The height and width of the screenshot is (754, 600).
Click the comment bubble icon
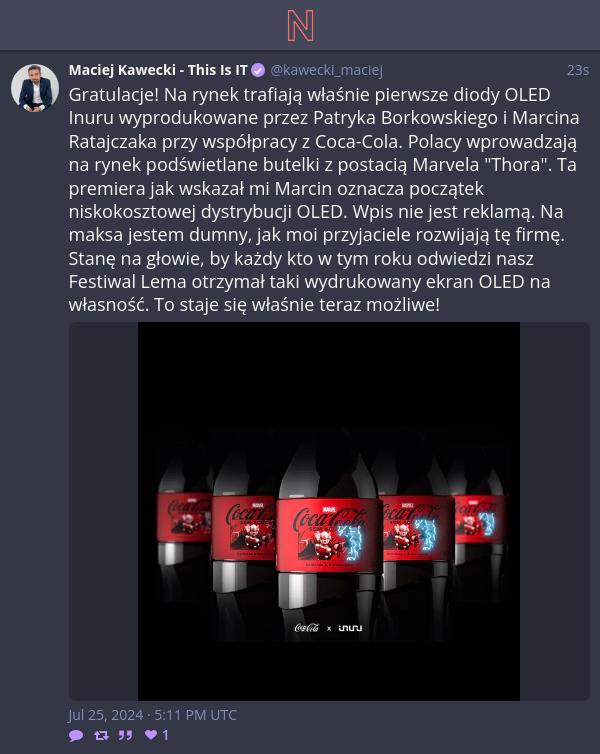click(76, 735)
